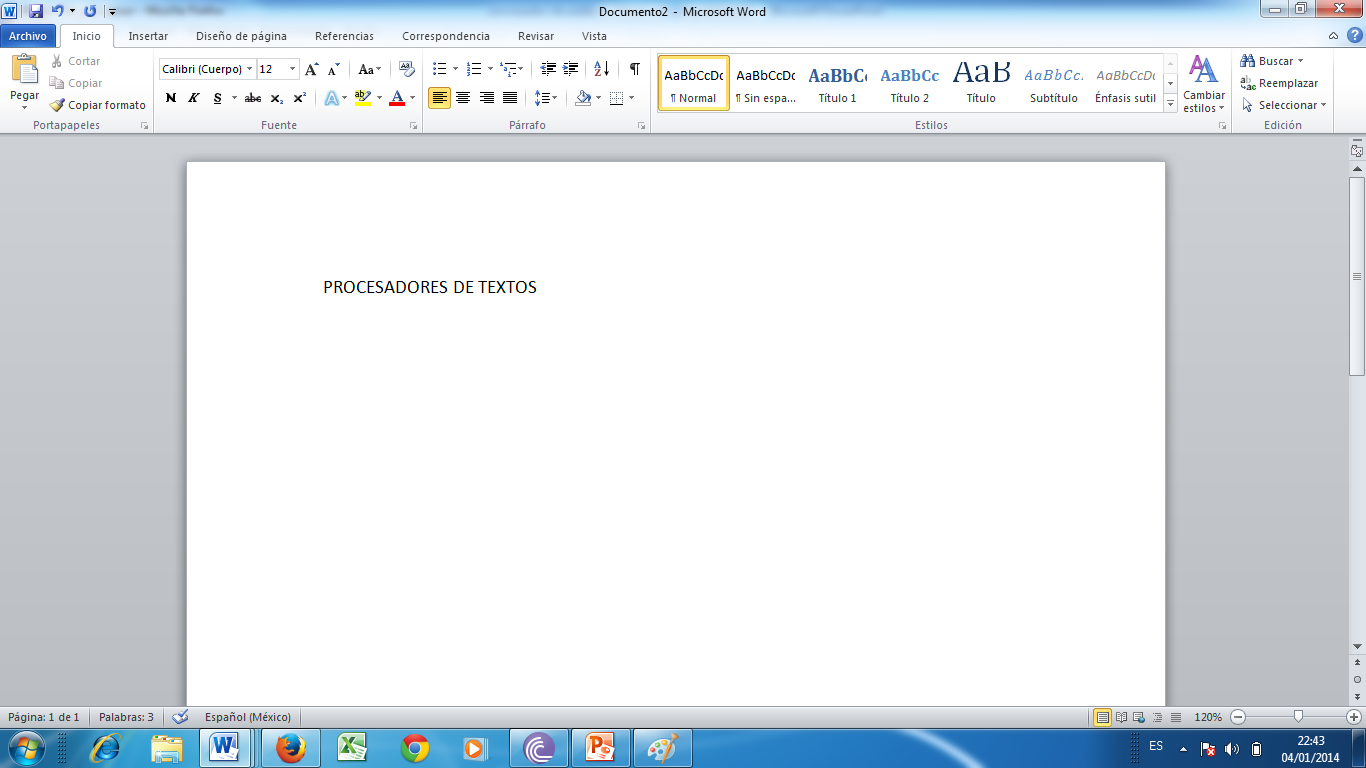Viewport: 1366px width, 768px height.
Task: Toggle italic formatting (K)
Action: click(x=193, y=98)
